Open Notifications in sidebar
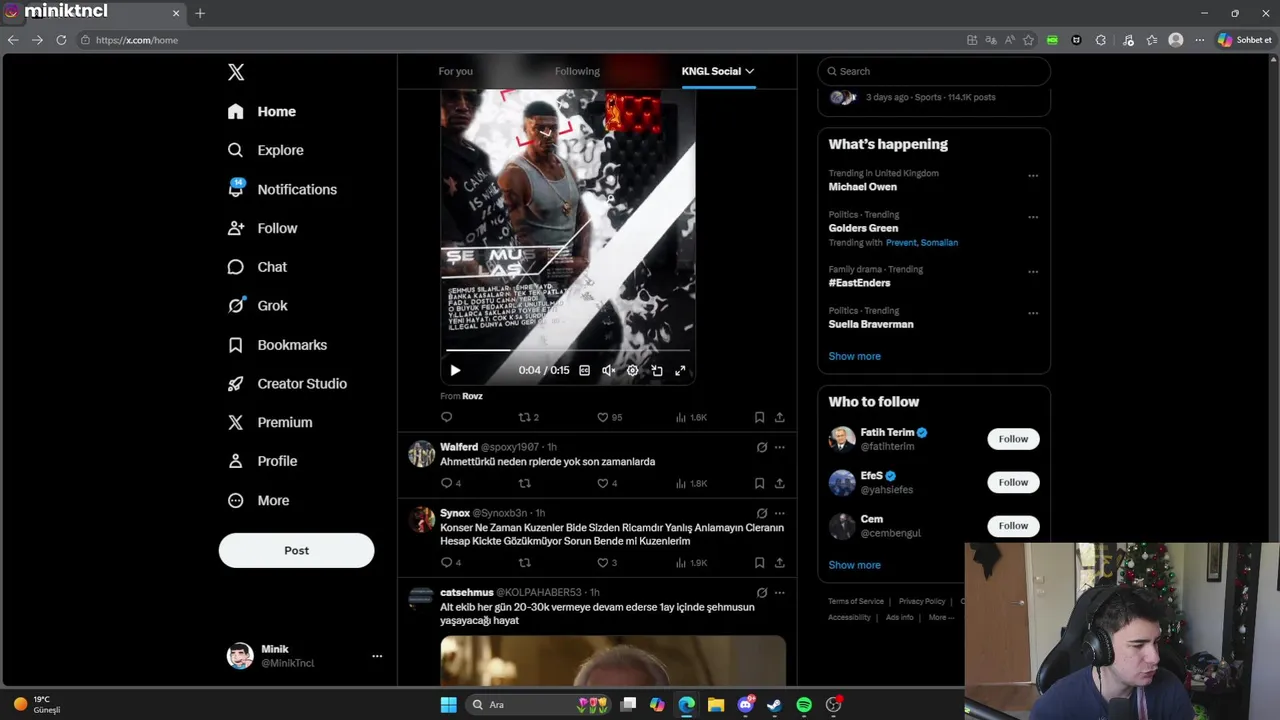Image resolution: width=1280 pixels, height=720 pixels. (282, 189)
